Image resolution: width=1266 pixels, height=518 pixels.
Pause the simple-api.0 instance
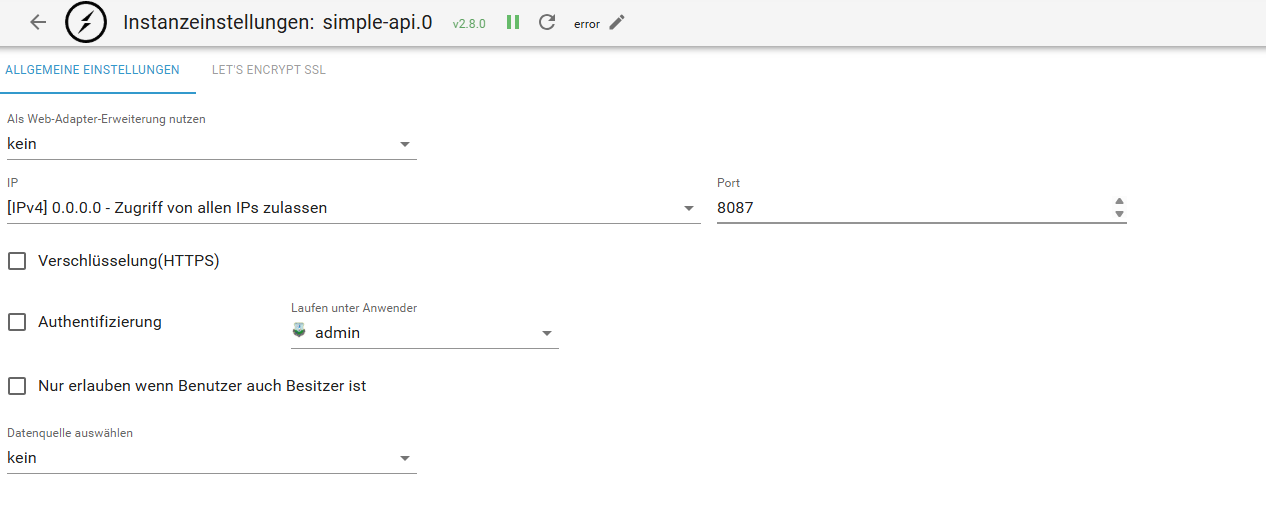pos(513,22)
